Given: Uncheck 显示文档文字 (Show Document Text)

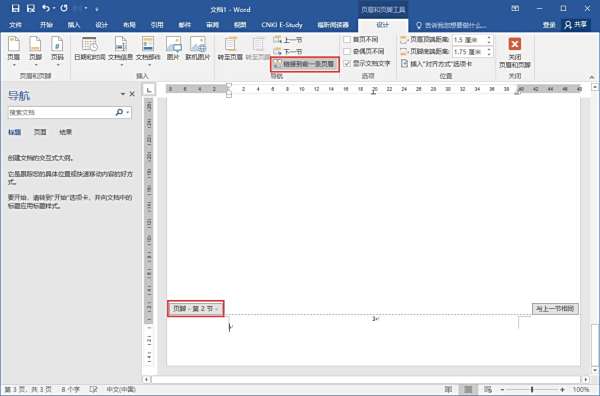Looking at the screenshot, I should tap(347, 63).
